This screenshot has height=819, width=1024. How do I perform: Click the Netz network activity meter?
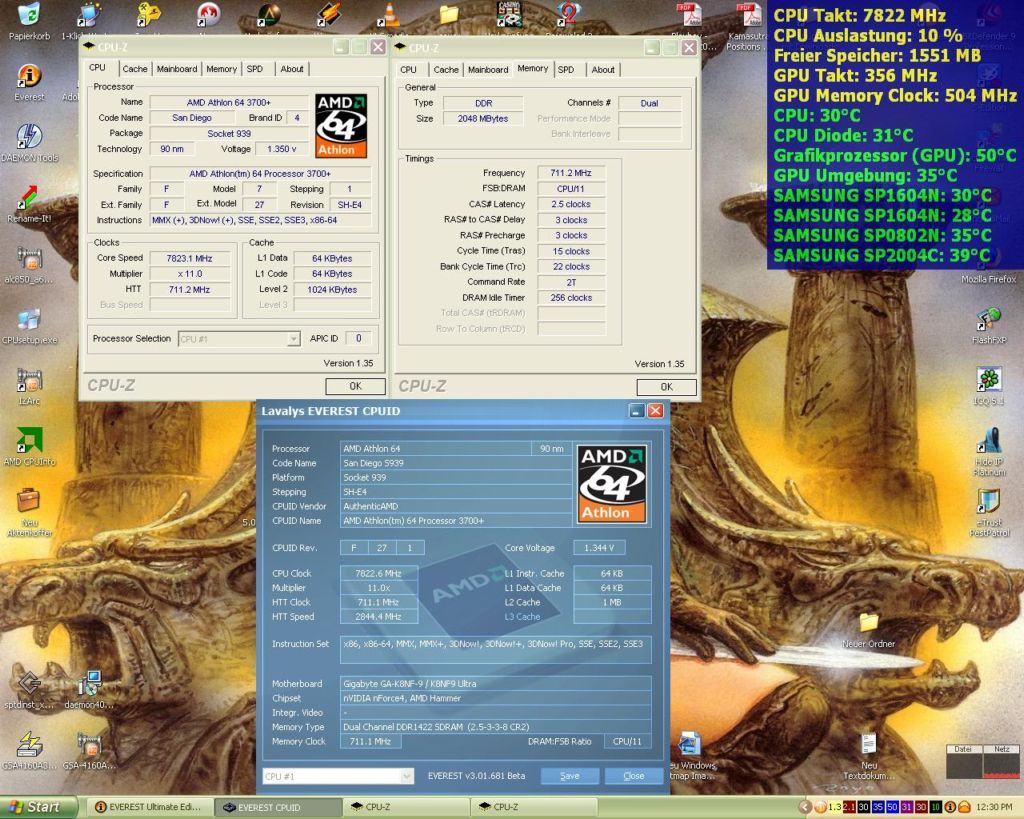tap(1001, 763)
